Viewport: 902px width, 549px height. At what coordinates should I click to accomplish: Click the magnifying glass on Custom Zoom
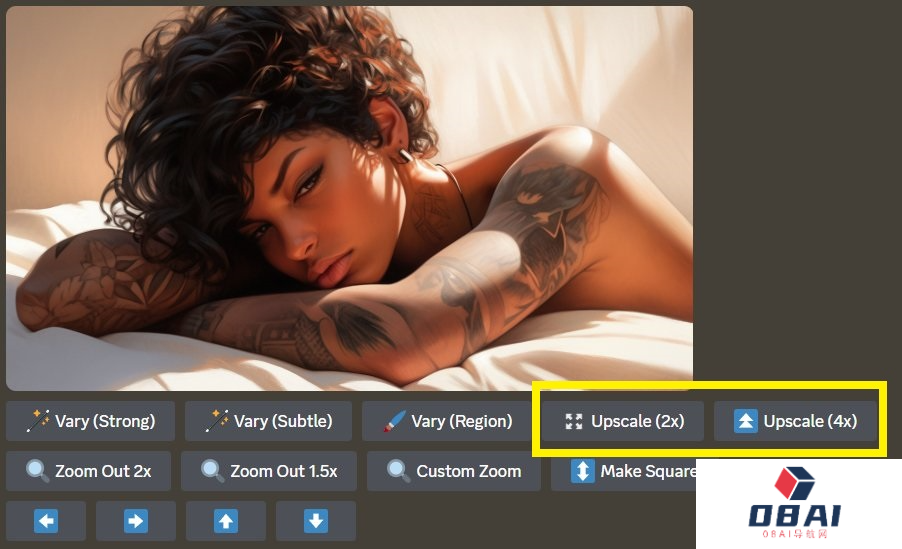[x=399, y=471]
